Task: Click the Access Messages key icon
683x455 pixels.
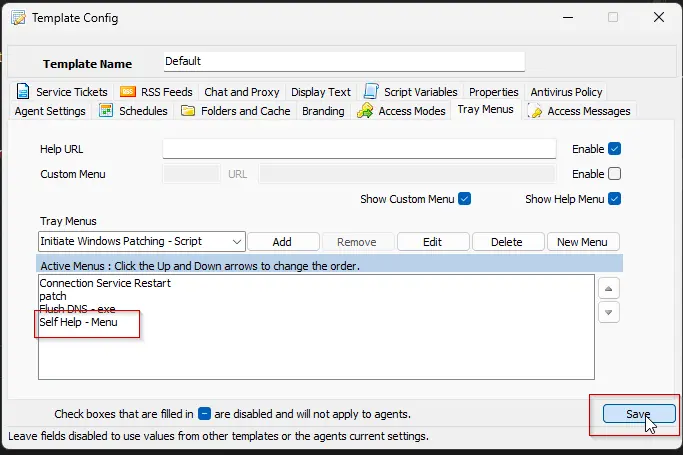Action: [x=535, y=111]
